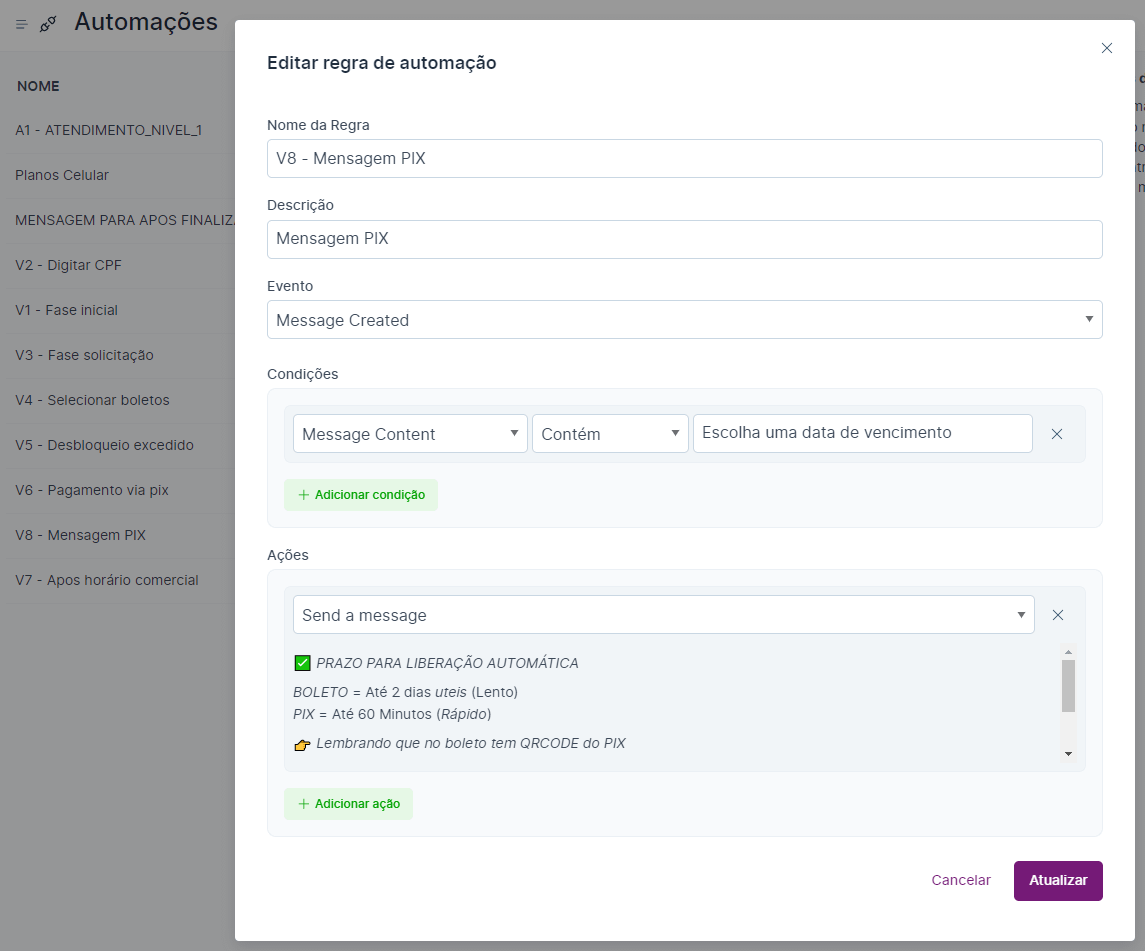Expand the Message Content attribute dropdown

(x=409, y=434)
